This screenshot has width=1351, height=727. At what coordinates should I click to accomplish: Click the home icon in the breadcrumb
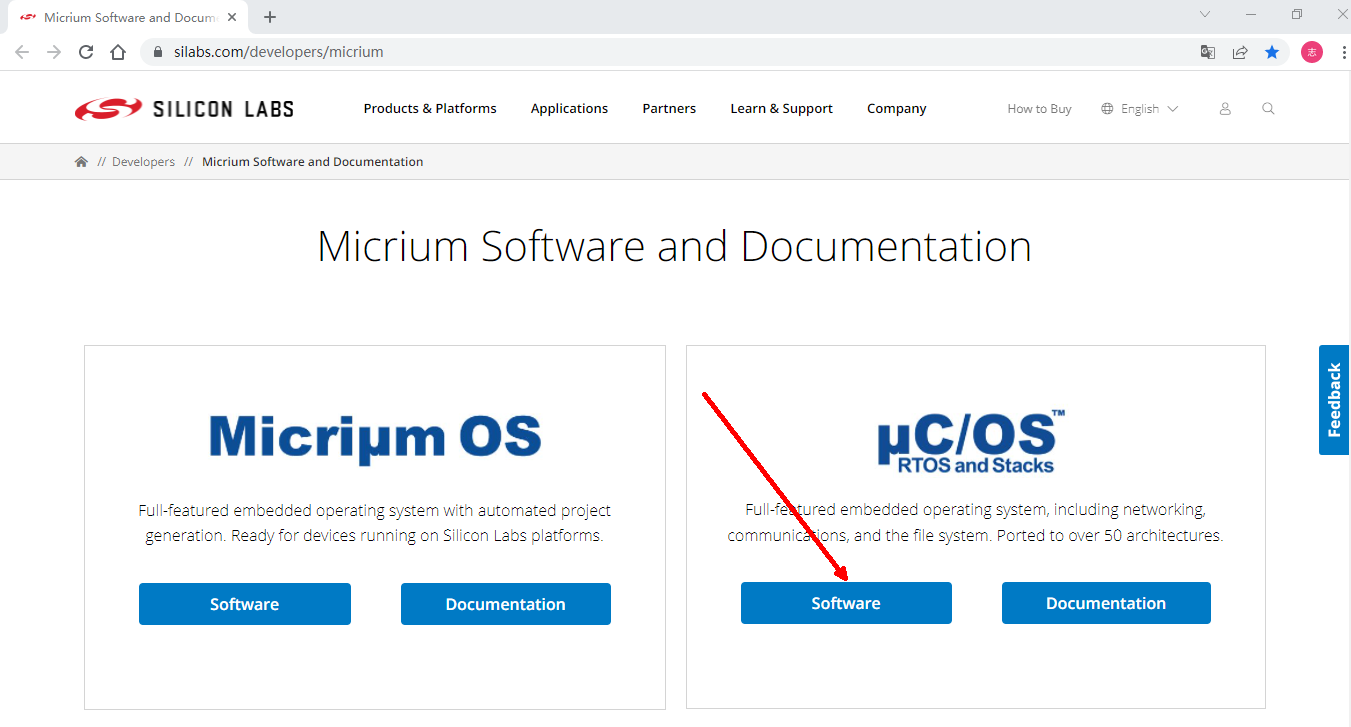[x=81, y=161]
